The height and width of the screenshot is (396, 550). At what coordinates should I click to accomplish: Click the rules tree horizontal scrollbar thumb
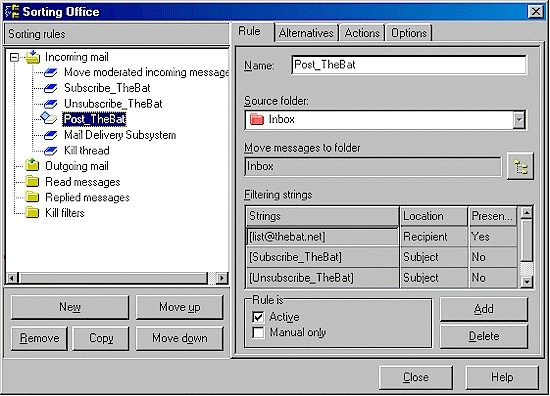tap(113, 278)
